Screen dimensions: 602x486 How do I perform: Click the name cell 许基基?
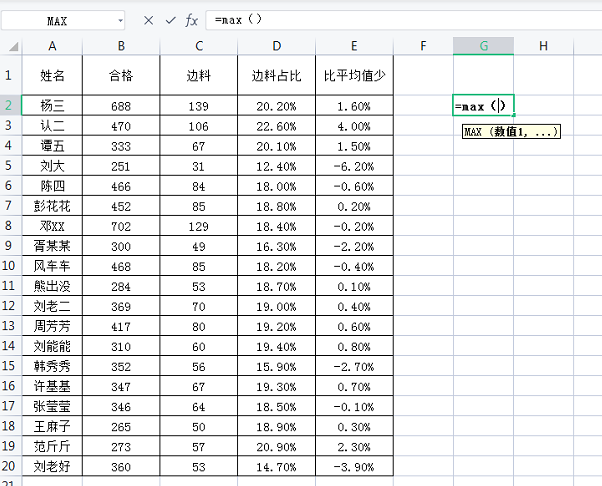(52, 386)
